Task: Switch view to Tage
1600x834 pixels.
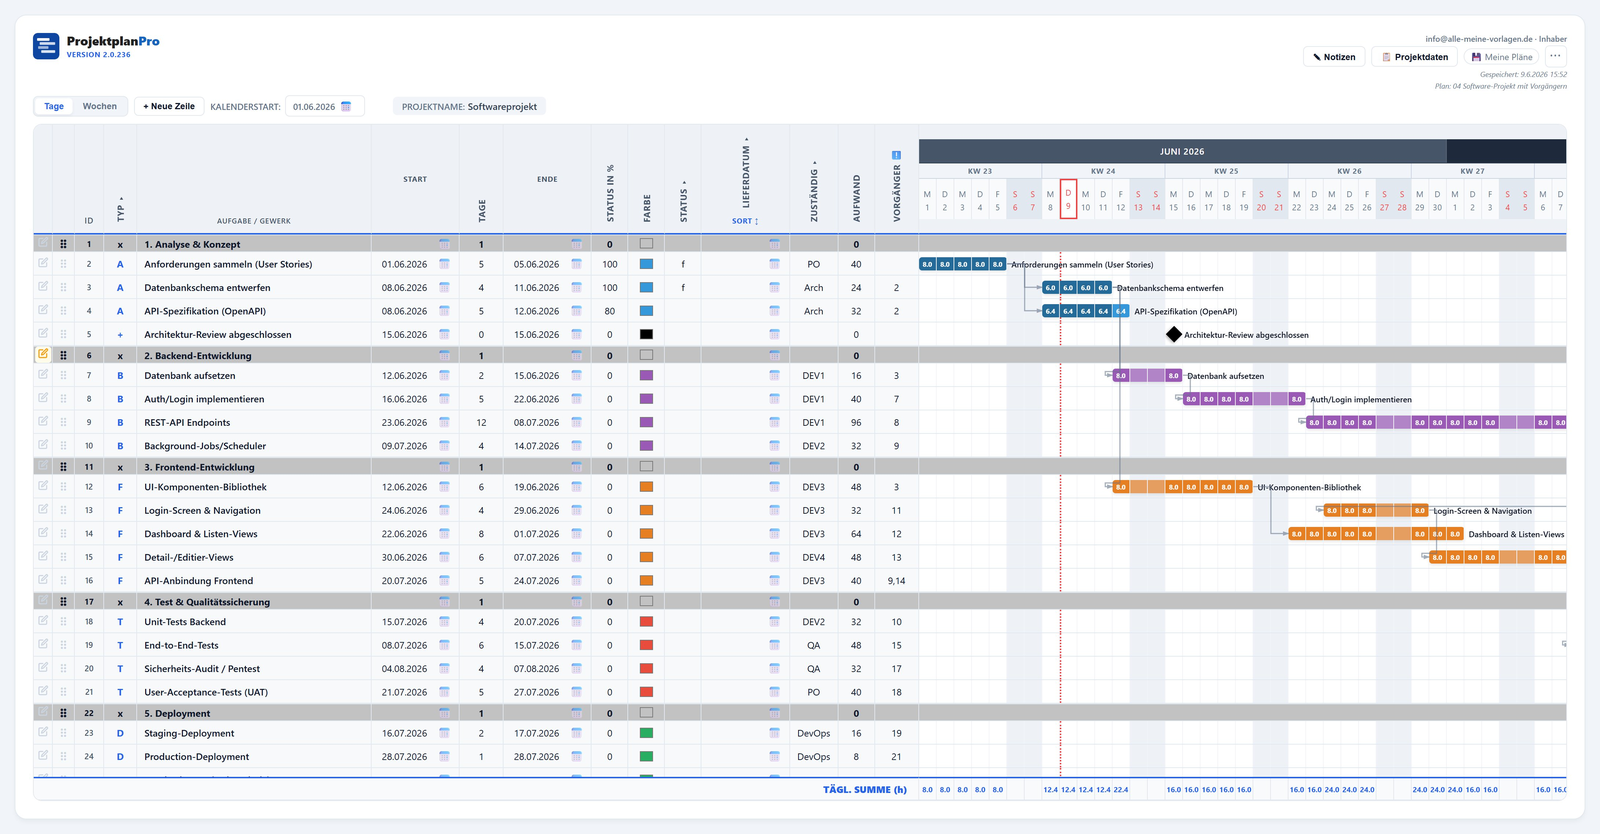Action: click(x=54, y=106)
